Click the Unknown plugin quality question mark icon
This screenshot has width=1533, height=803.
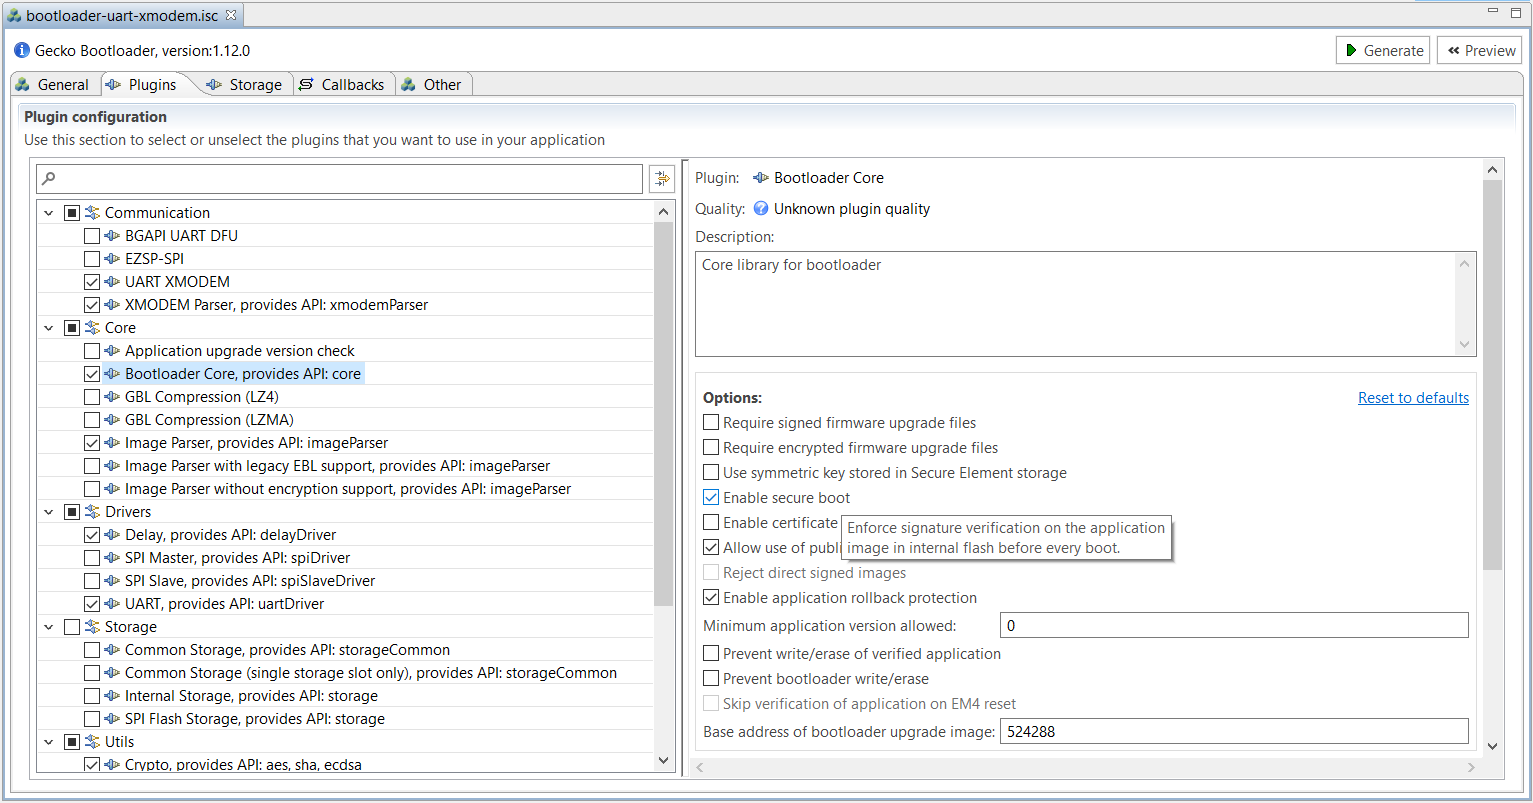(761, 209)
